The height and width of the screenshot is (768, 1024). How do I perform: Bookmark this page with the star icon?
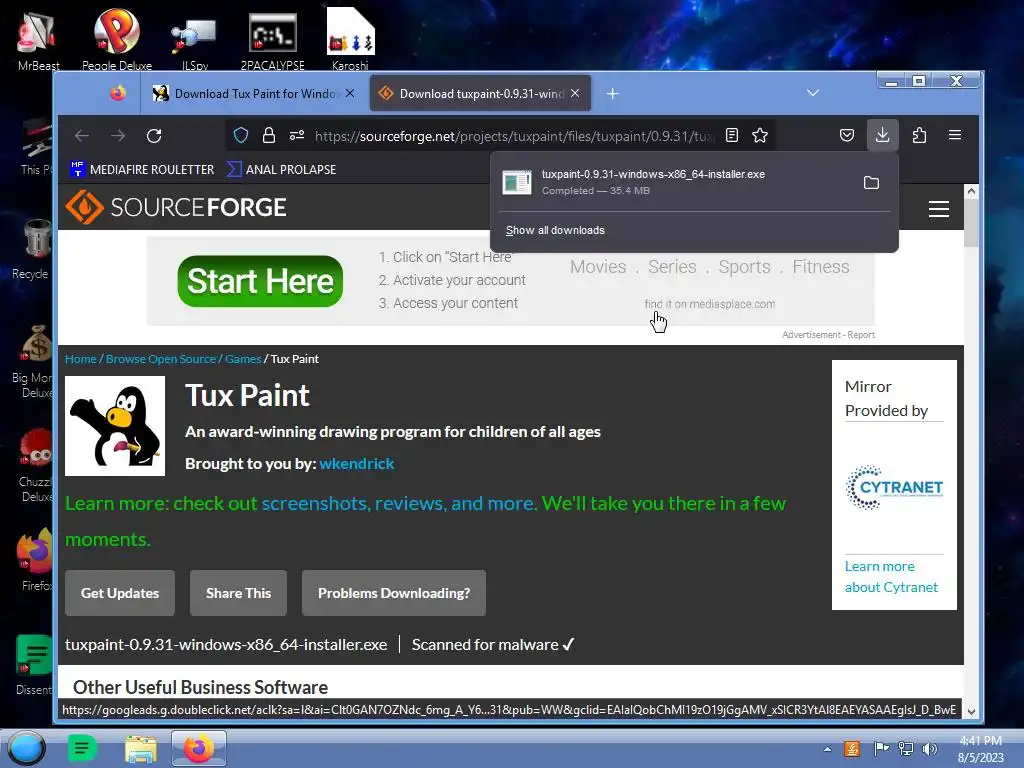(x=760, y=135)
